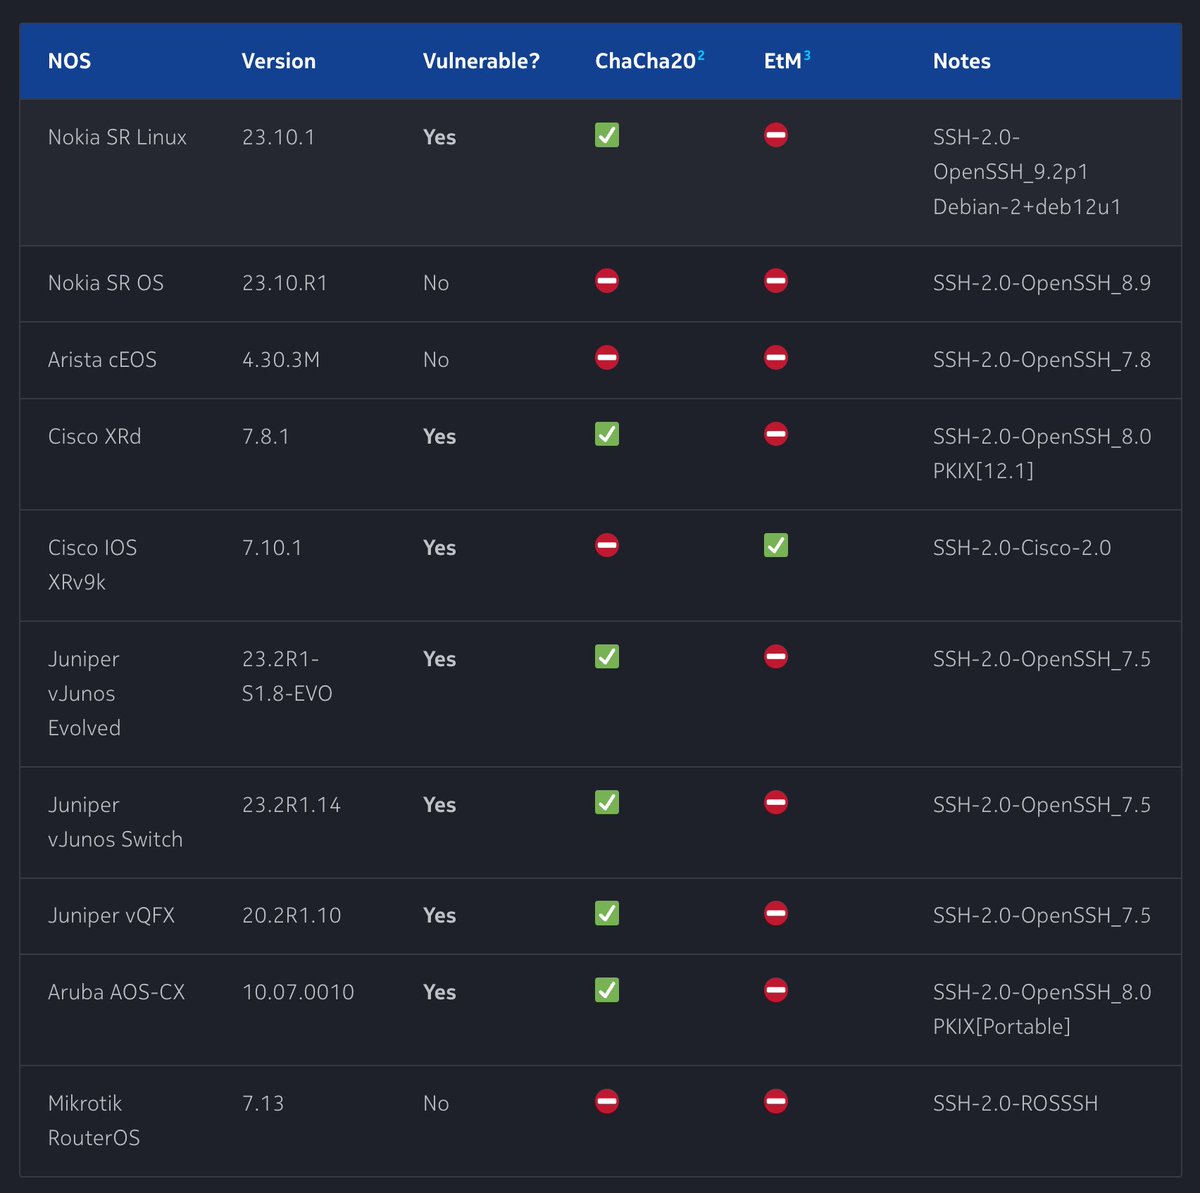Open footnote 2 next to ChaCha20 header
1200x1193 pixels.
[701, 55]
